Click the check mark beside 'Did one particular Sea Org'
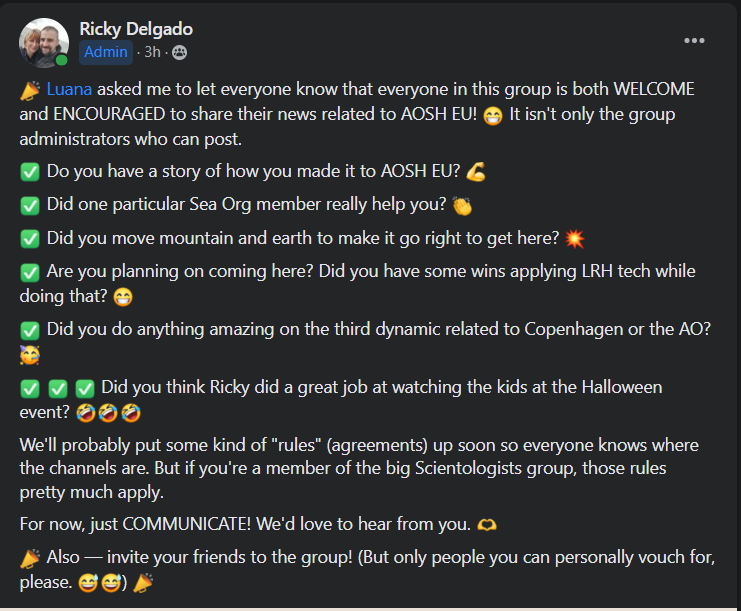 point(30,206)
